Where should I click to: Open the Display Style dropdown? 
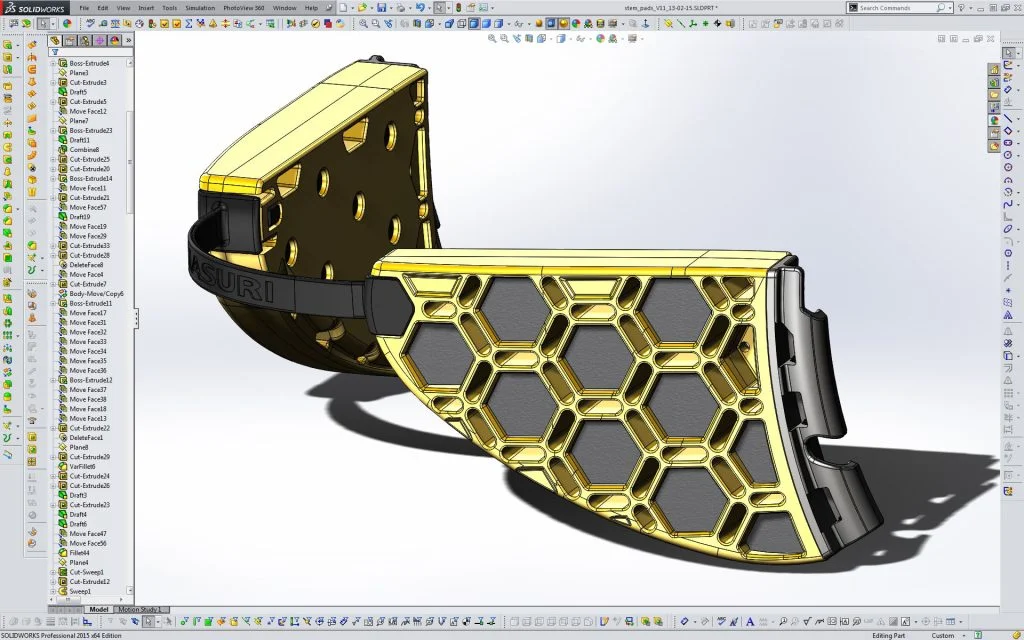coord(571,38)
